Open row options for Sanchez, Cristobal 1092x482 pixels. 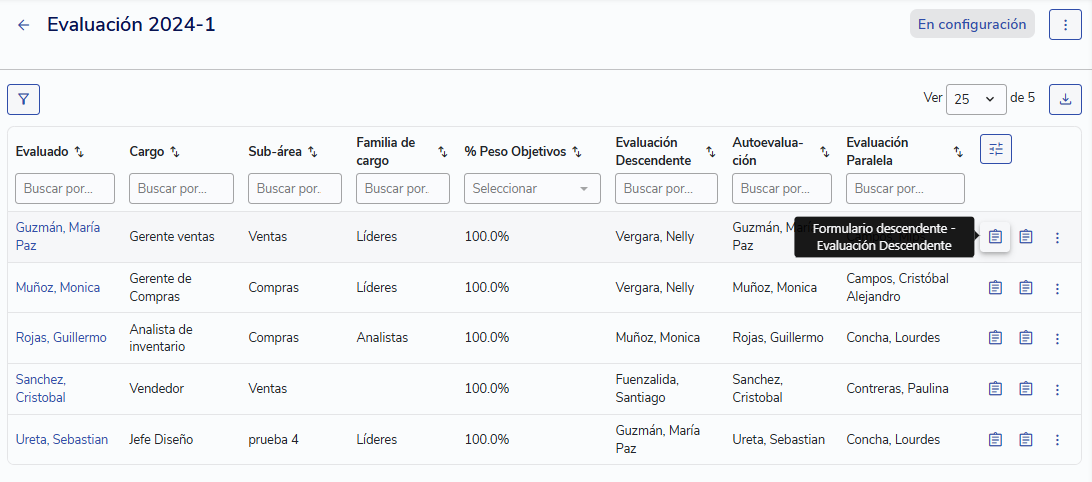point(1057,389)
